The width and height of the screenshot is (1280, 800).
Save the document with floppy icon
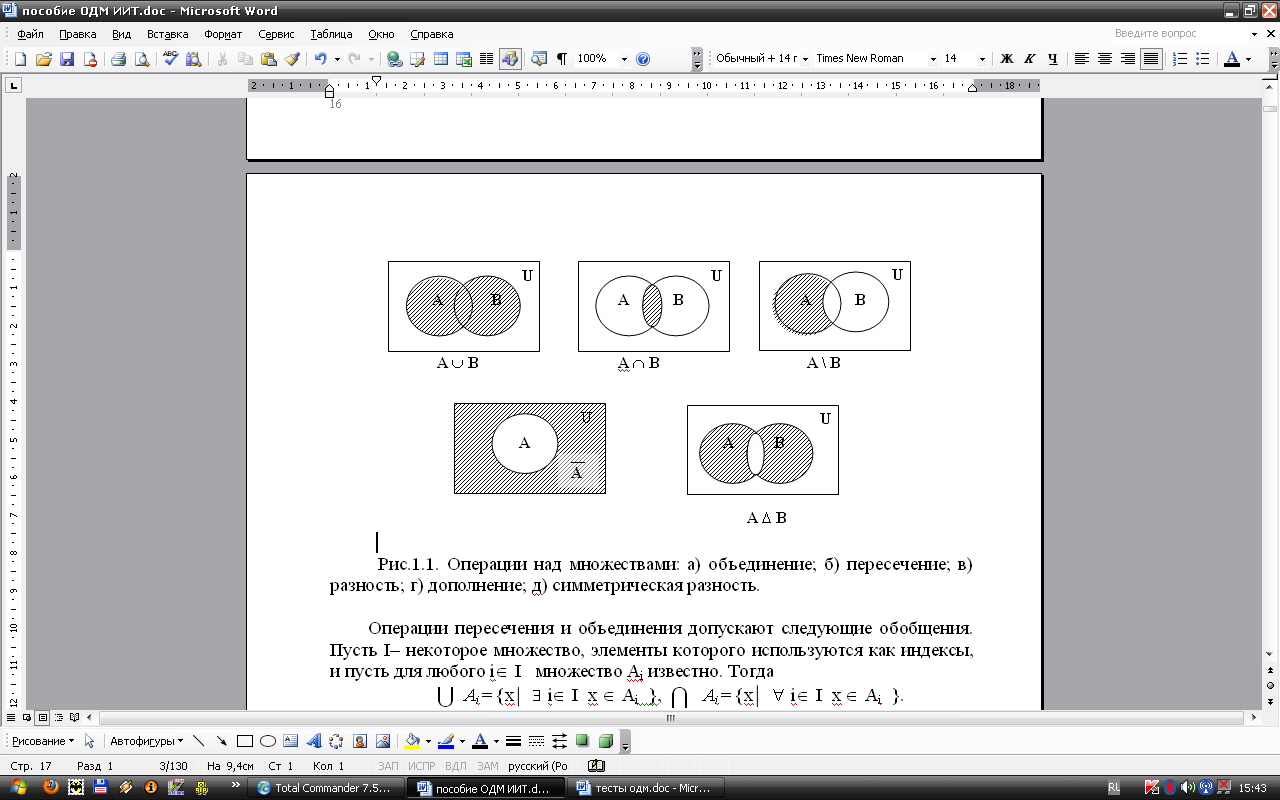pyautogui.click(x=66, y=59)
